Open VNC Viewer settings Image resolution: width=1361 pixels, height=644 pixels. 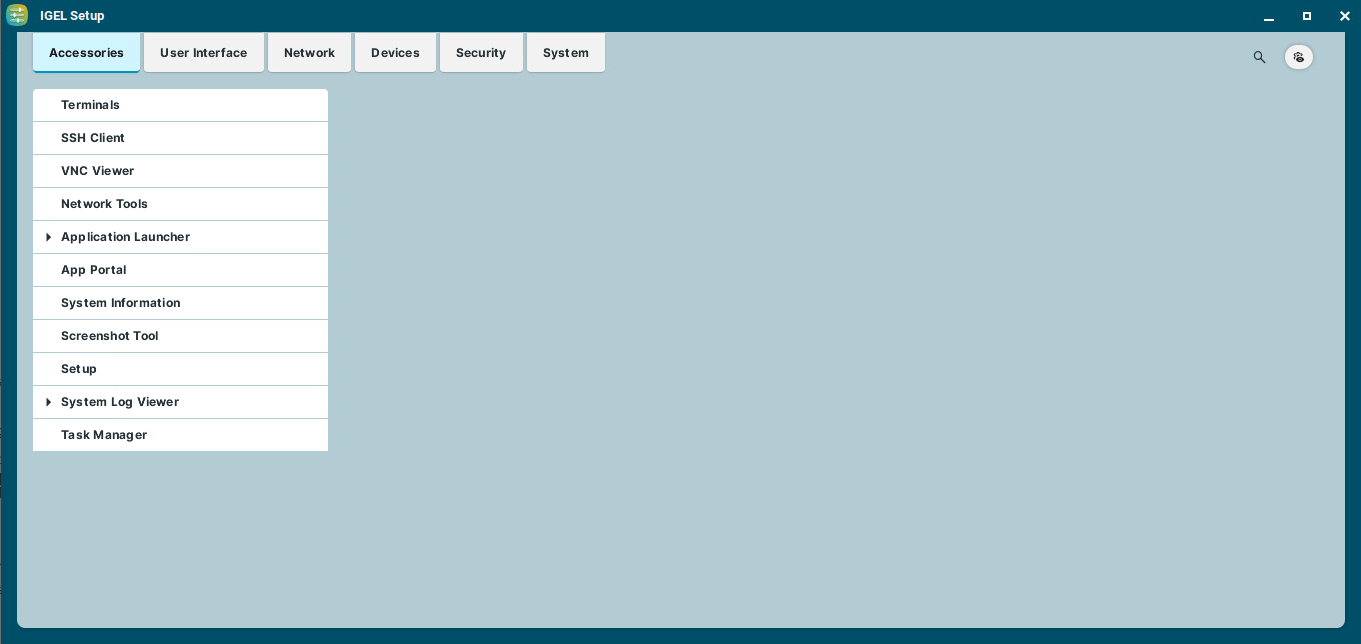(x=97, y=171)
